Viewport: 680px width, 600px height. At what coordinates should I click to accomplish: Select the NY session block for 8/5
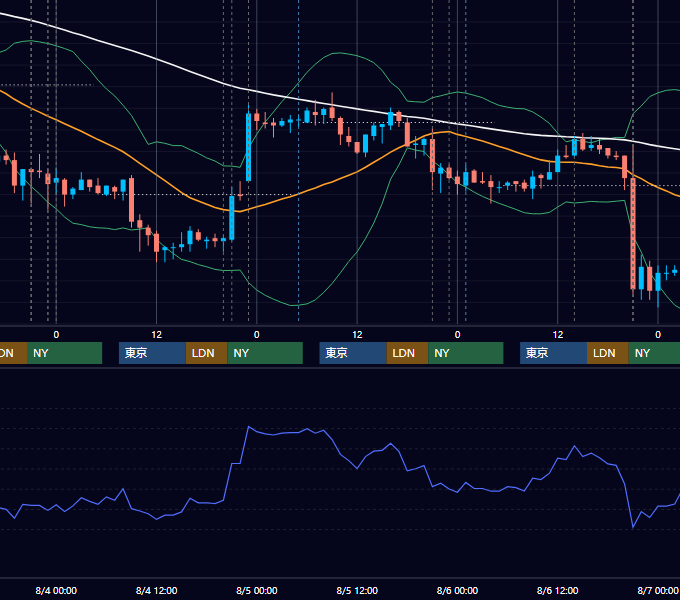(x=466, y=353)
